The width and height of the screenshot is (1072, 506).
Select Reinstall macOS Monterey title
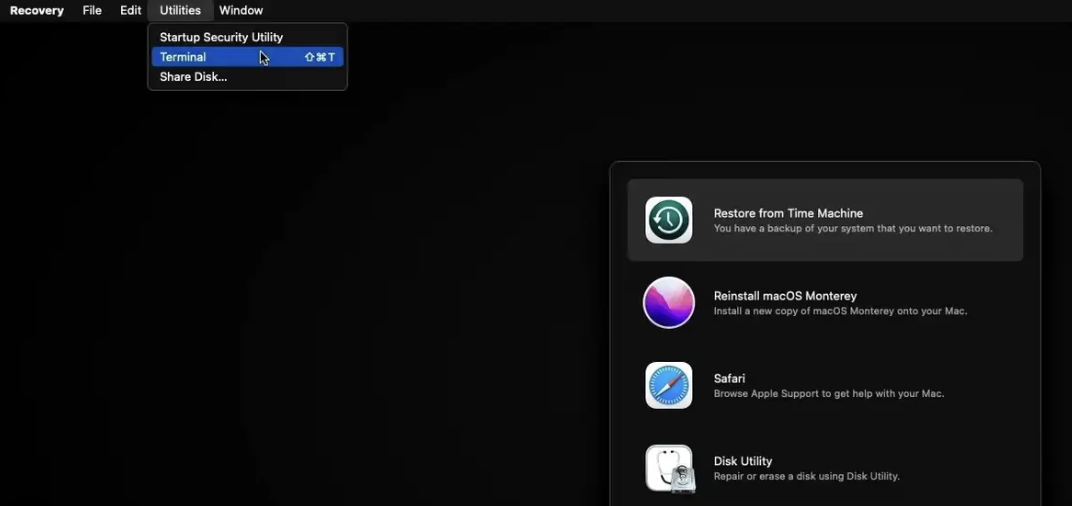[785, 296]
